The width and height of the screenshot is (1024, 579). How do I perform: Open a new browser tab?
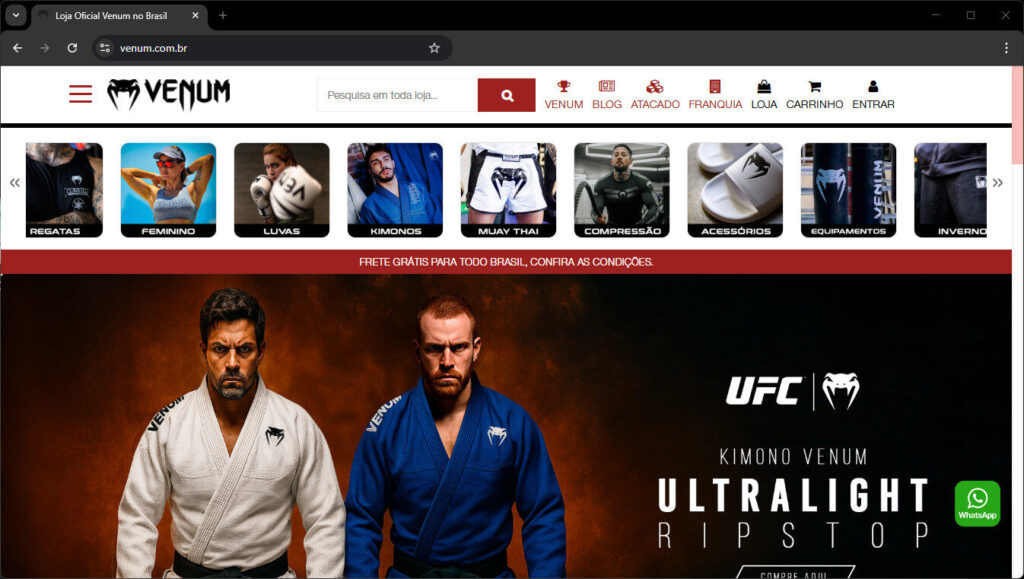tap(223, 15)
